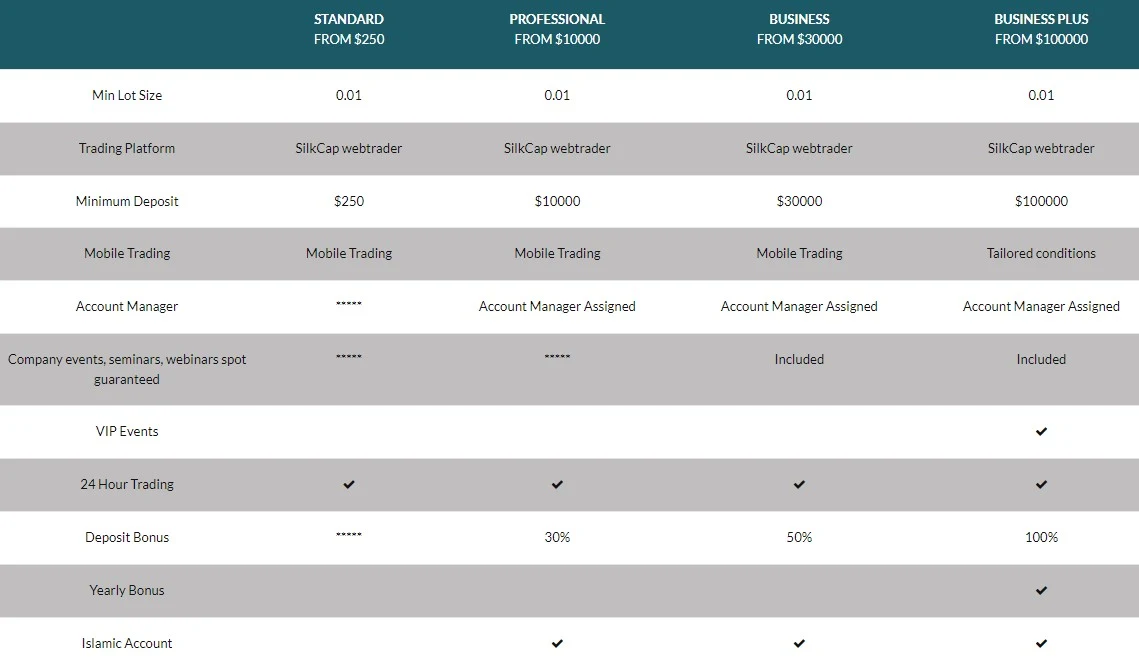
Task: Click the 30% Deposit Bonus value
Action: coord(557,538)
